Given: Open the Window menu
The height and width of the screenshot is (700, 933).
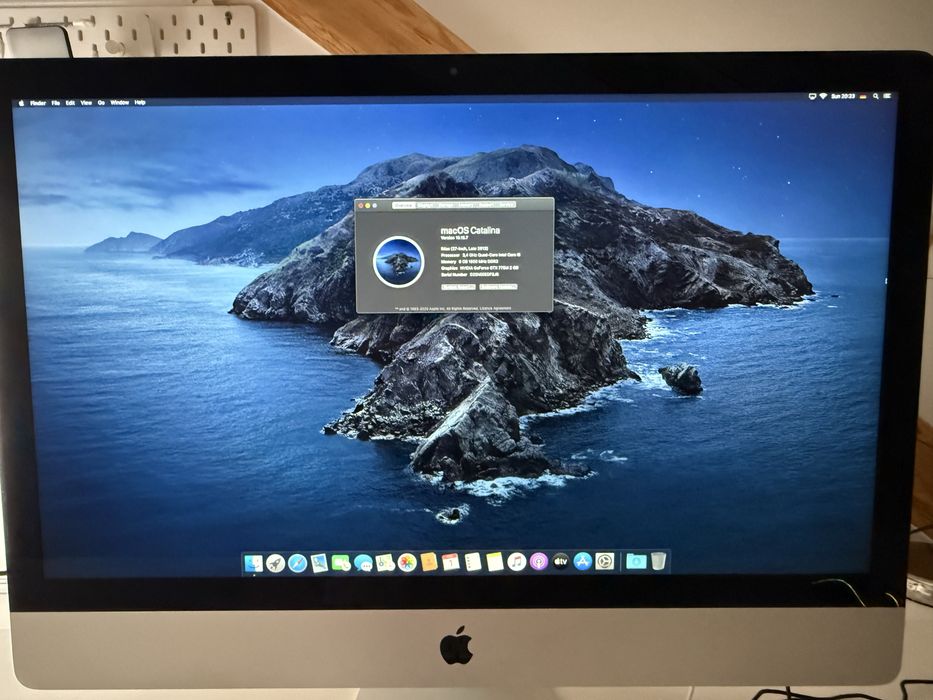Looking at the screenshot, I should point(120,102).
